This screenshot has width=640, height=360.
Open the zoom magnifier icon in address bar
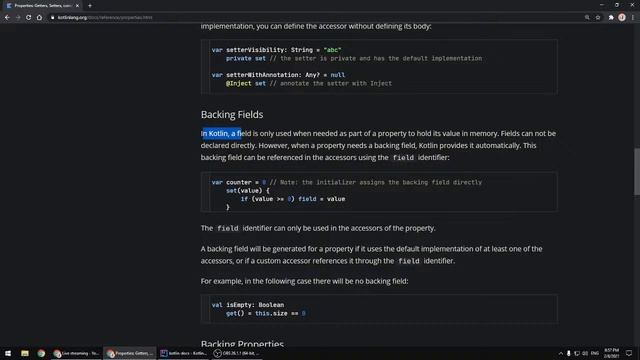pyautogui.click(x=587, y=18)
